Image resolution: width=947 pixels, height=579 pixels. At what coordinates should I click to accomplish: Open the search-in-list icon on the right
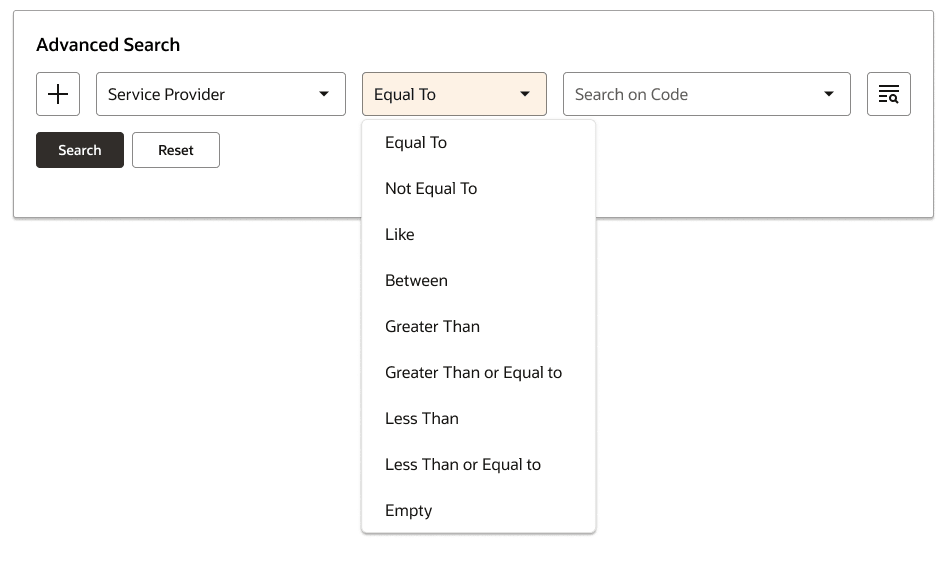(888, 93)
